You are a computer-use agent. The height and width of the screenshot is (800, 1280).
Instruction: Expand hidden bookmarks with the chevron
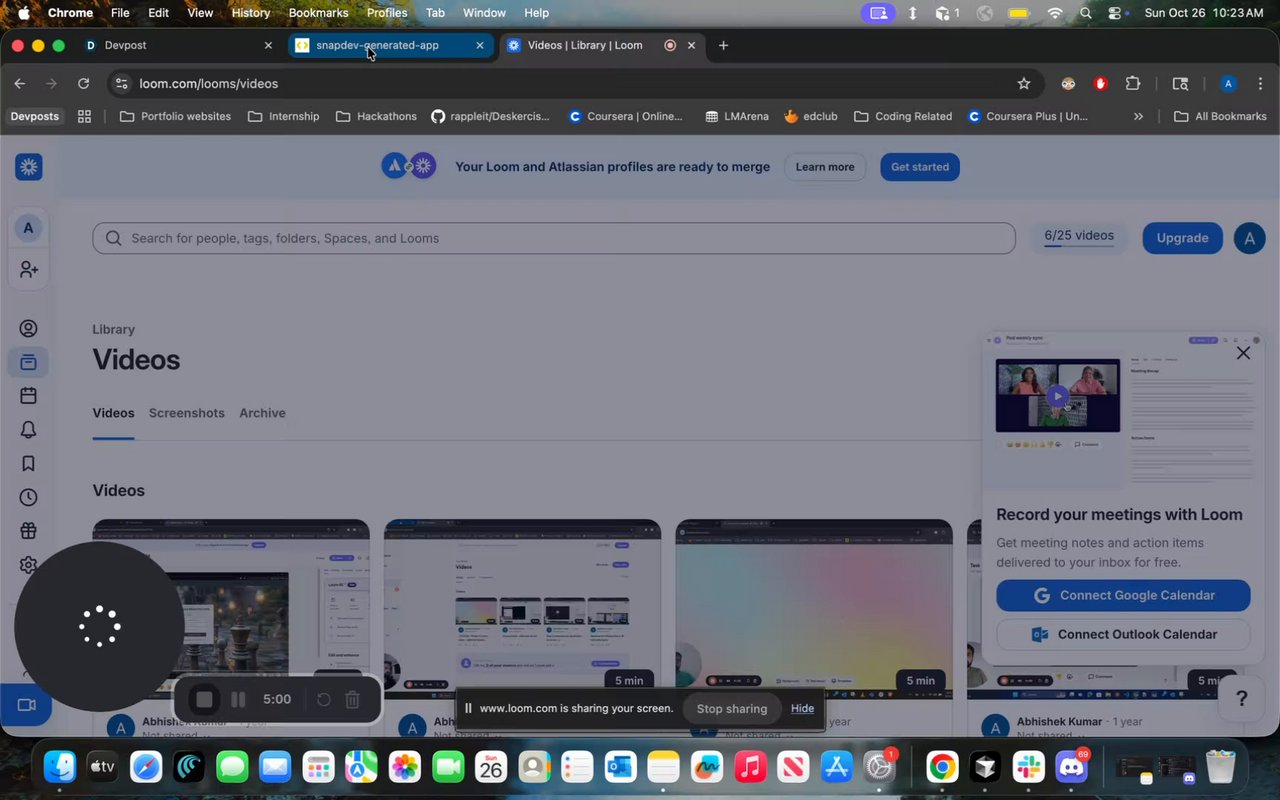coord(1138,116)
